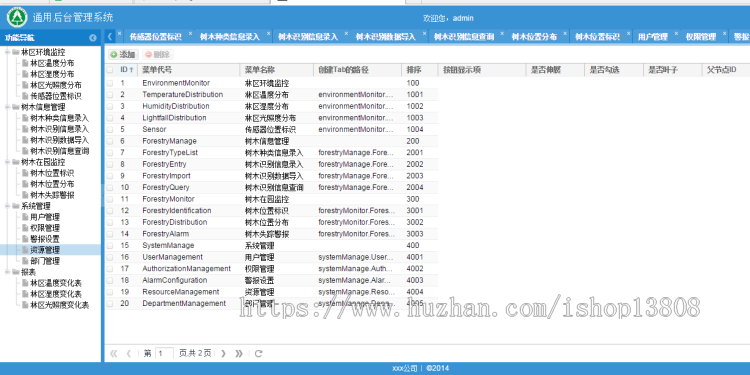The height and width of the screenshot is (375, 750).
Task: Collapse the 功能导航 navigation panel
Action: pyautogui.click(x=93, y=38)
